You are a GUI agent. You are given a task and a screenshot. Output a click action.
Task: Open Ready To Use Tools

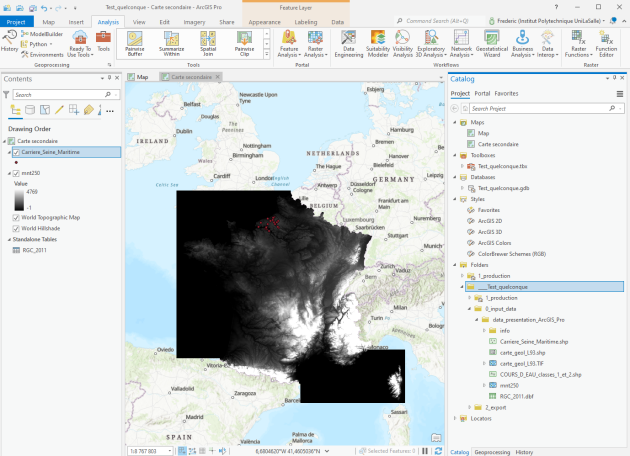tap(80, 44)
